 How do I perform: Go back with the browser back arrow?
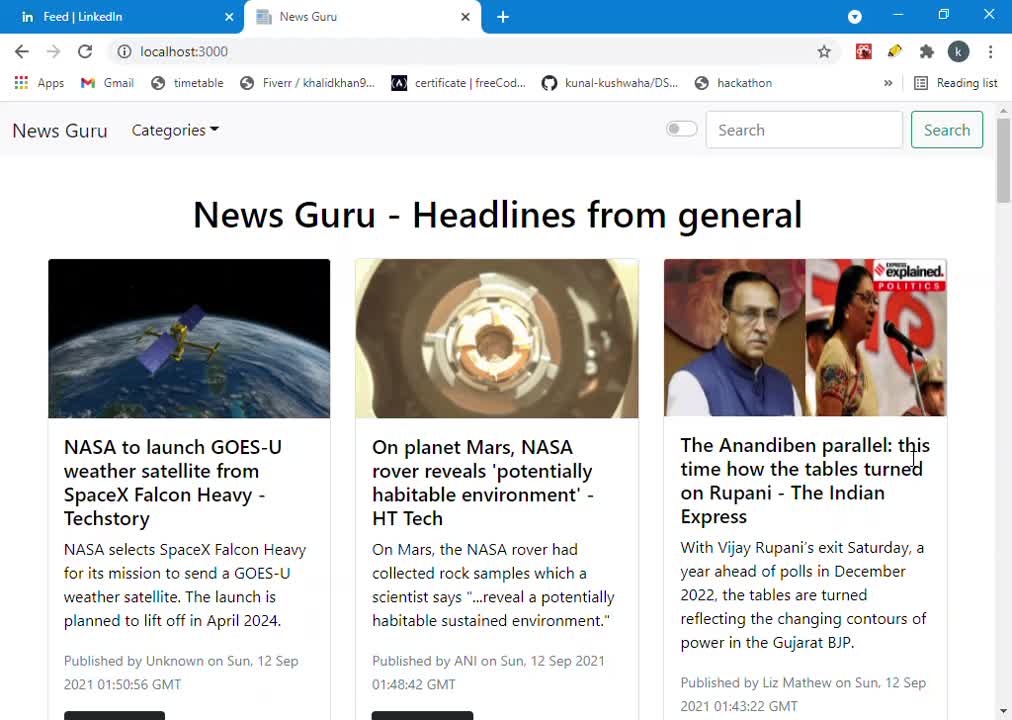pos(21,52)
